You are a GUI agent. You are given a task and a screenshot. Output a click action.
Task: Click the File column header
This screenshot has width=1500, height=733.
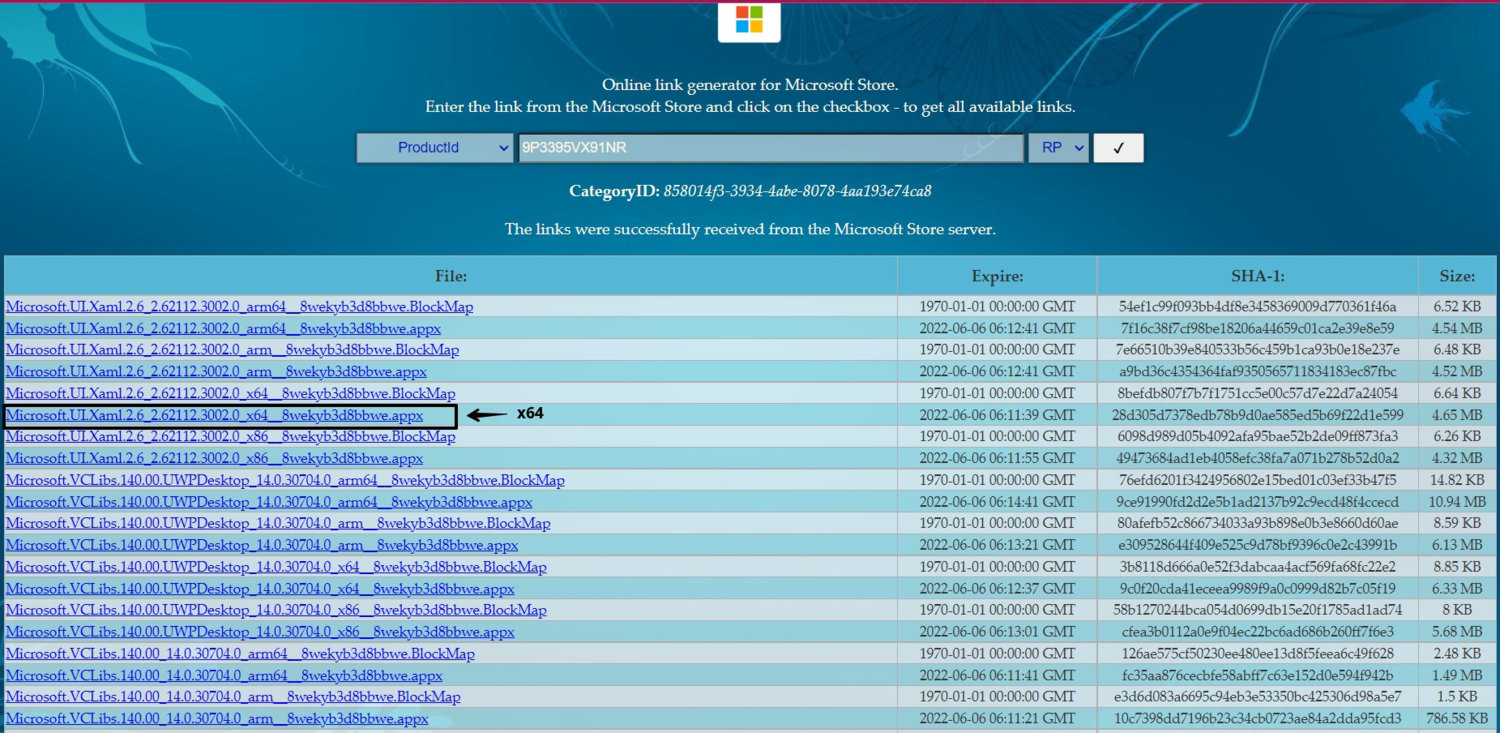[x=451, y=276]
